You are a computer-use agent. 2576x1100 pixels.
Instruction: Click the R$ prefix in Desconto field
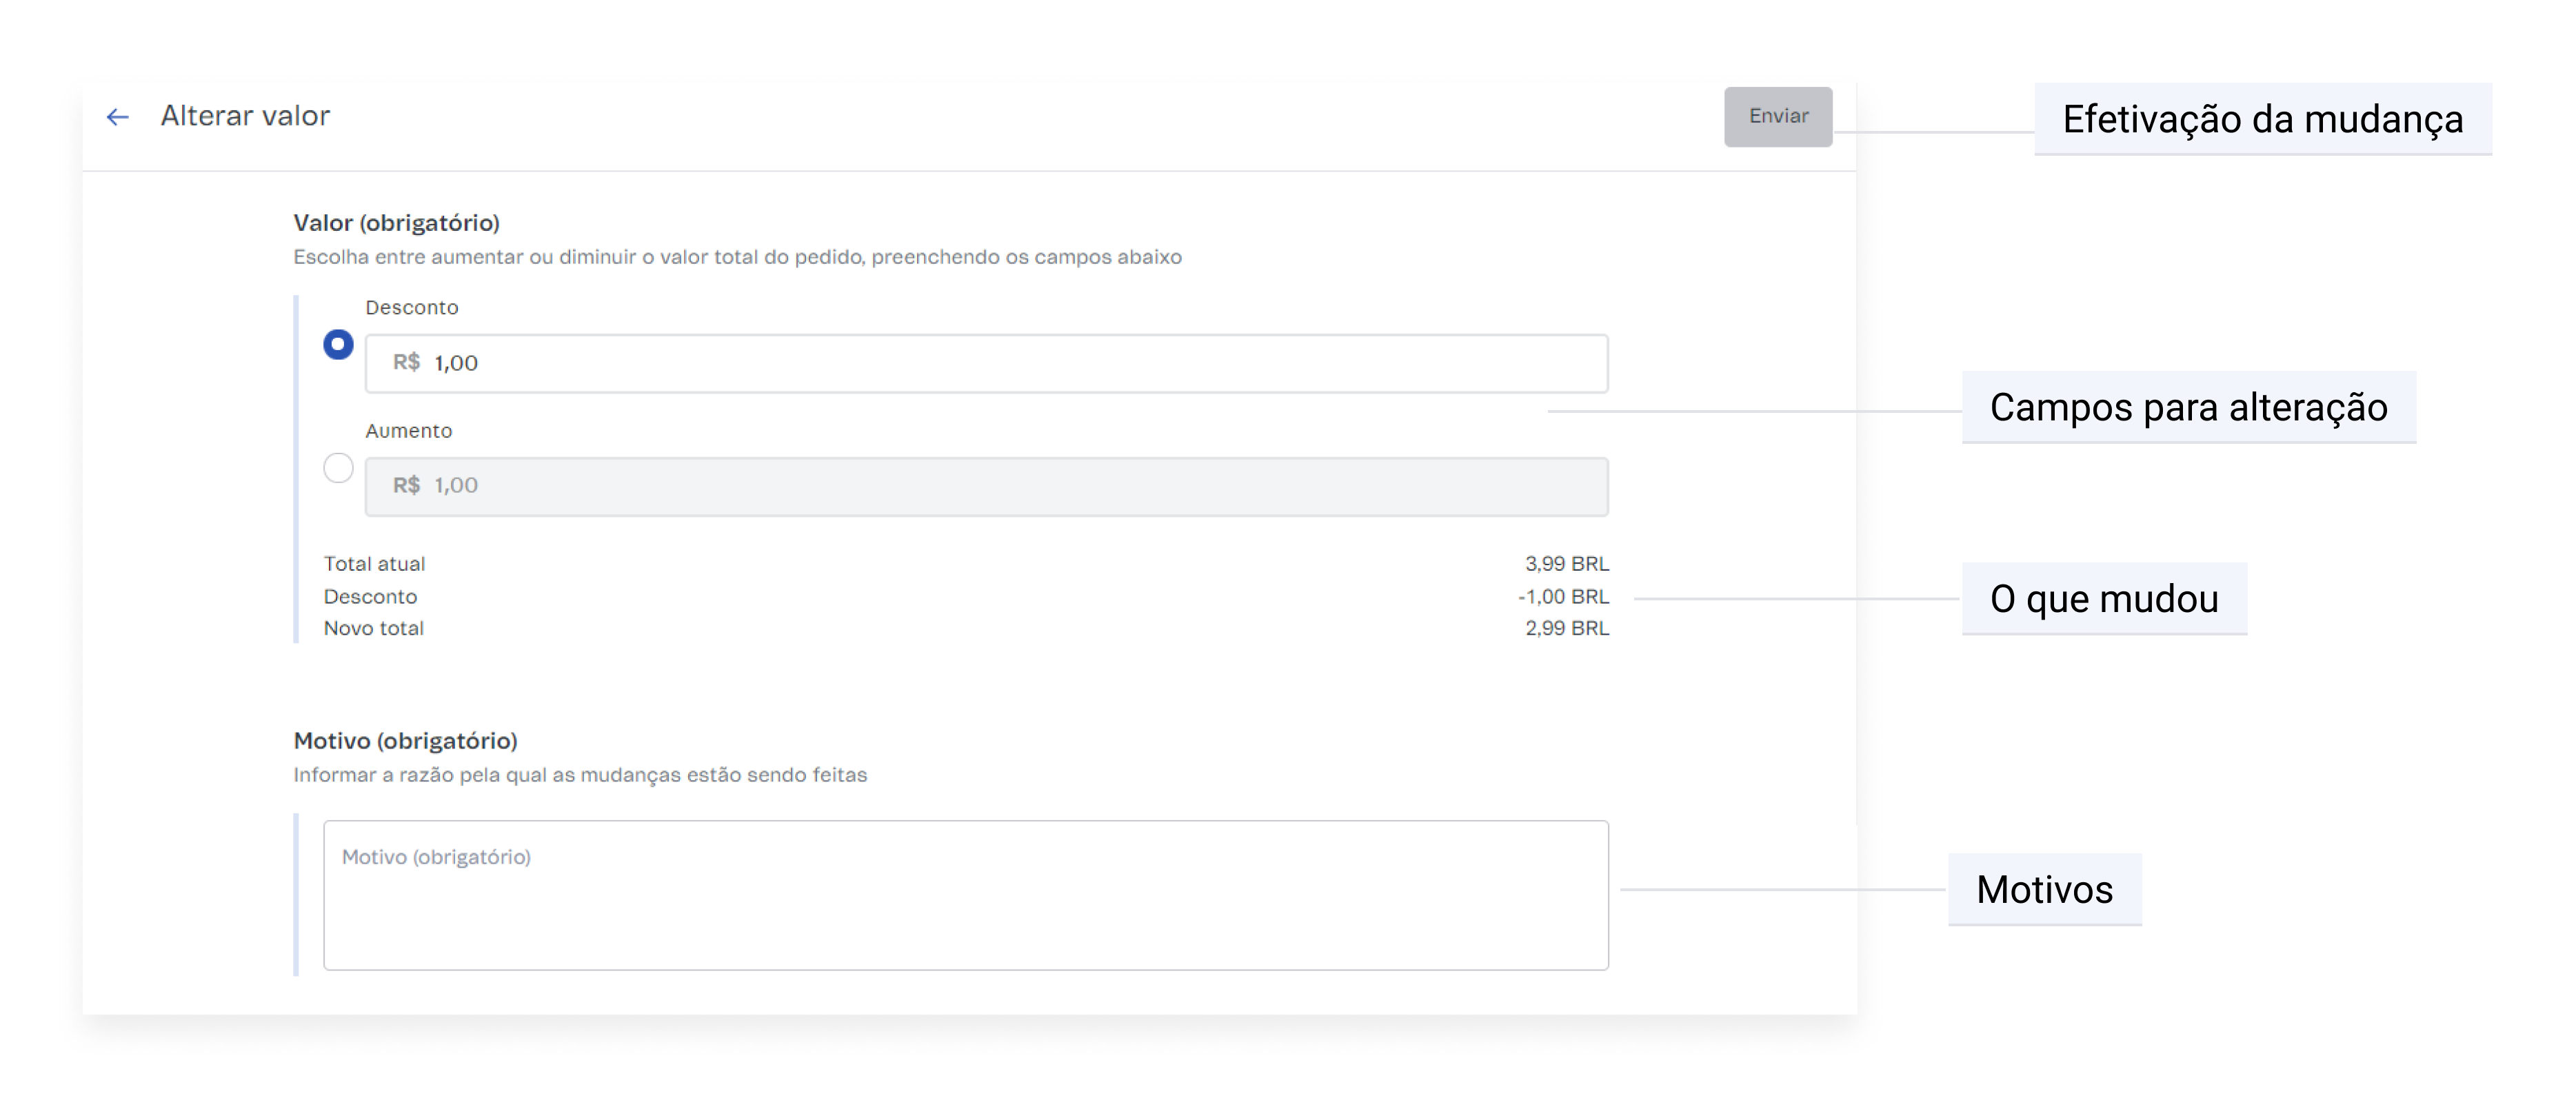point(406,363)
